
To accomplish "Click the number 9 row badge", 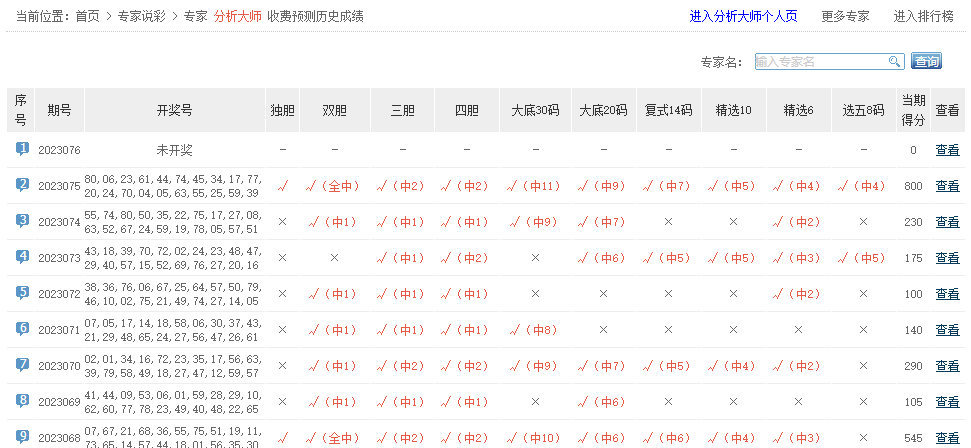I will (x=22, y=436).
